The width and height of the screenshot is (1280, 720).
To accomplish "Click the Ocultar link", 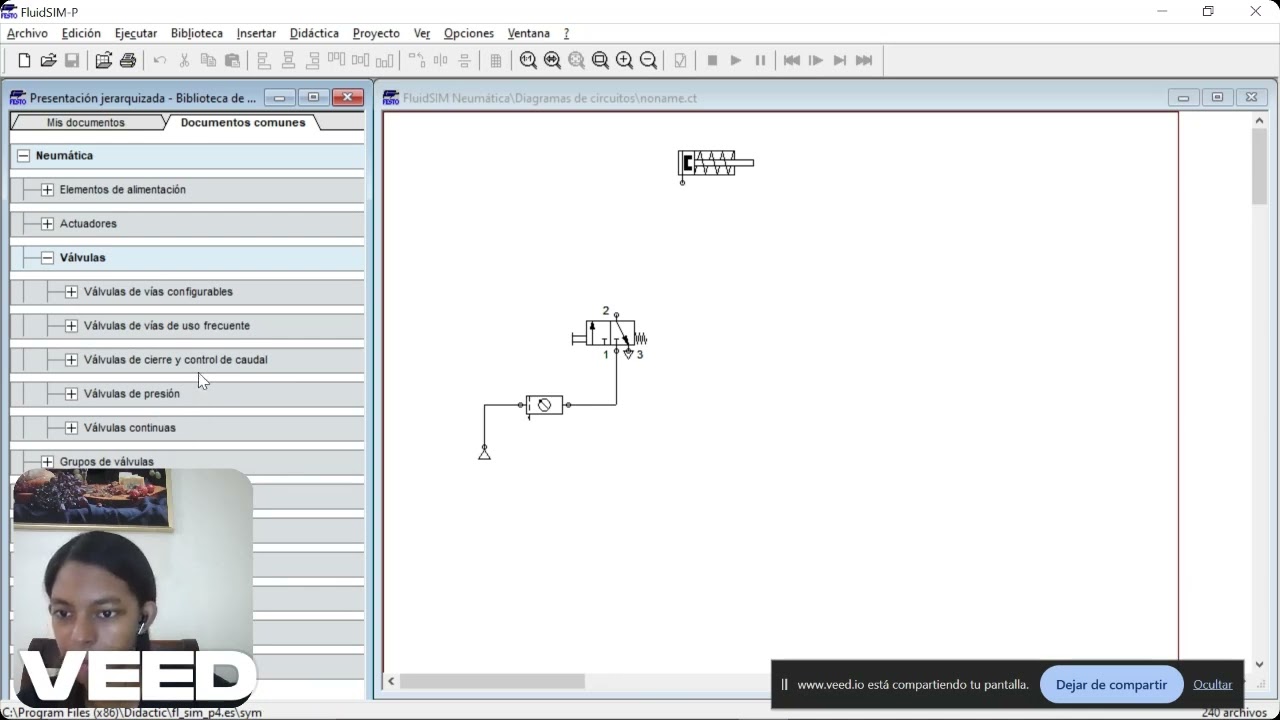I will [1212, 684].
